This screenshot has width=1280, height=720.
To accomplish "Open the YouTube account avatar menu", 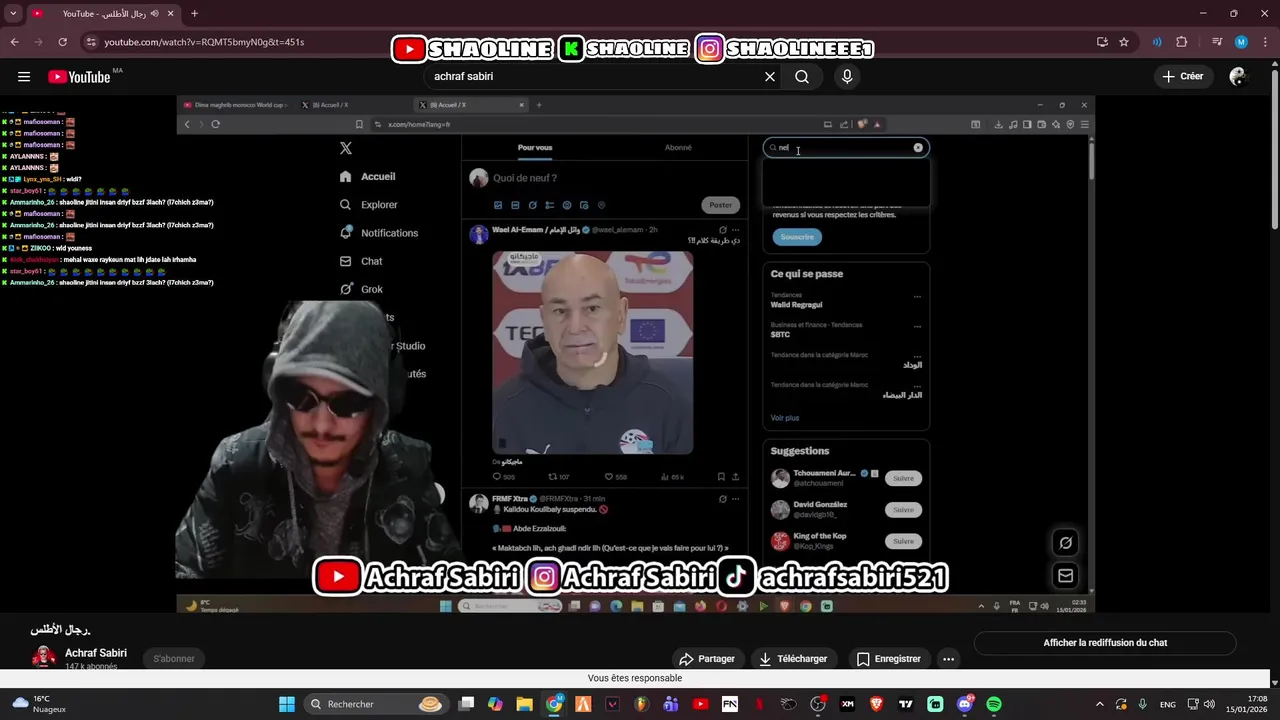I will click(1238, 77).
